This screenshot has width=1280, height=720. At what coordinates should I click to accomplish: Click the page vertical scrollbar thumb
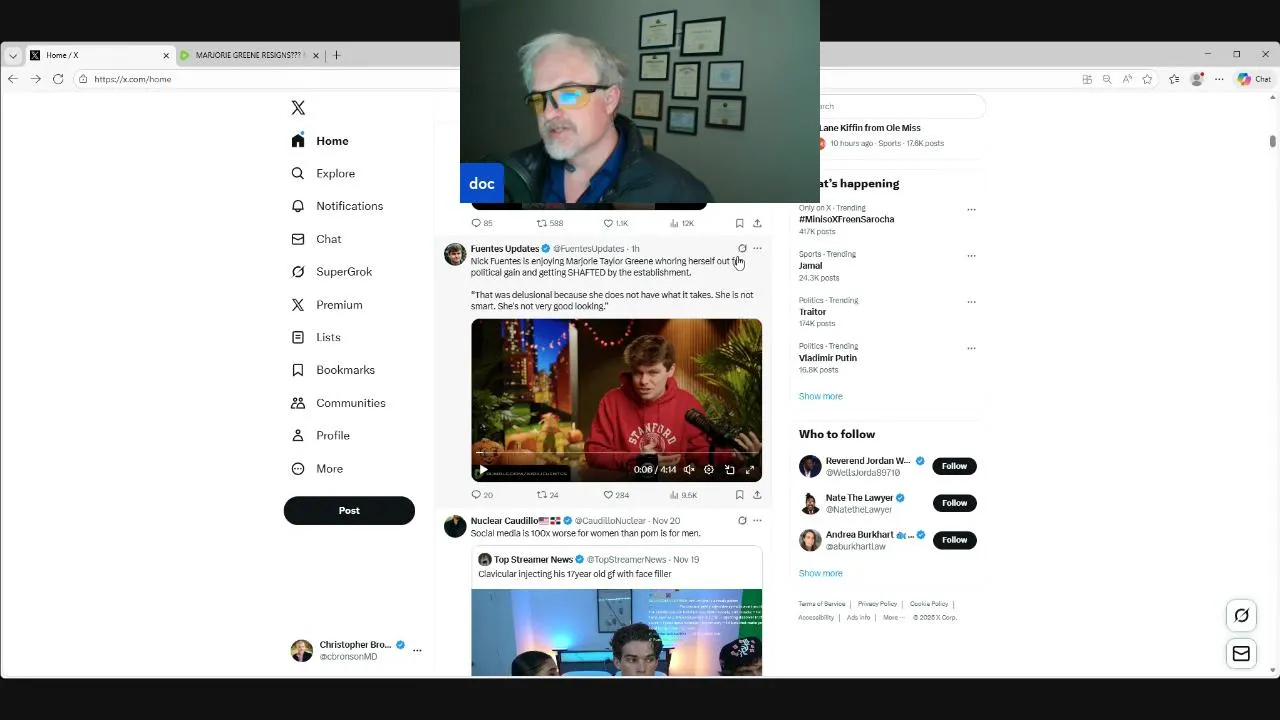(1272, 141)
